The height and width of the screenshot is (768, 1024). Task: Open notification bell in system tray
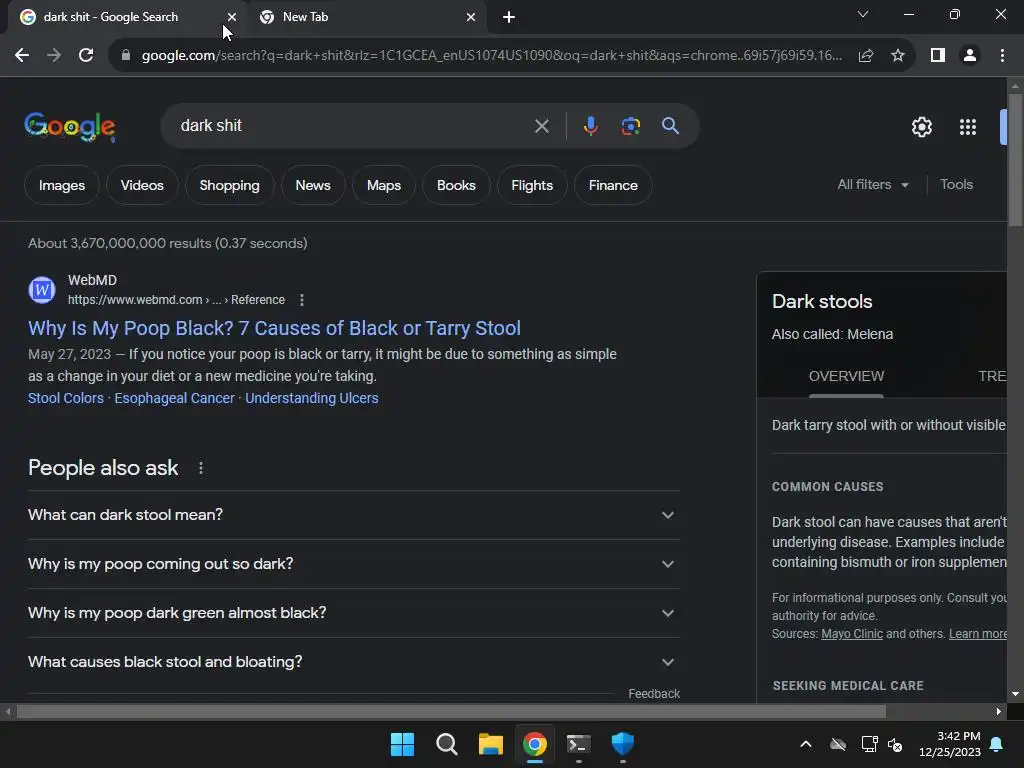pyautogui.click(x=997, y=744)
